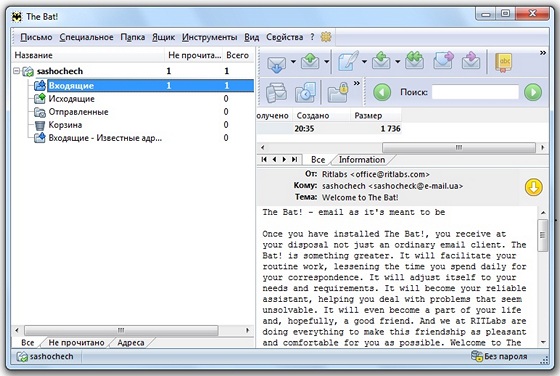Screen dimensions: 560x376
Task: Select the sashochech account in folder tree
Action: click(x=60, y=71)
